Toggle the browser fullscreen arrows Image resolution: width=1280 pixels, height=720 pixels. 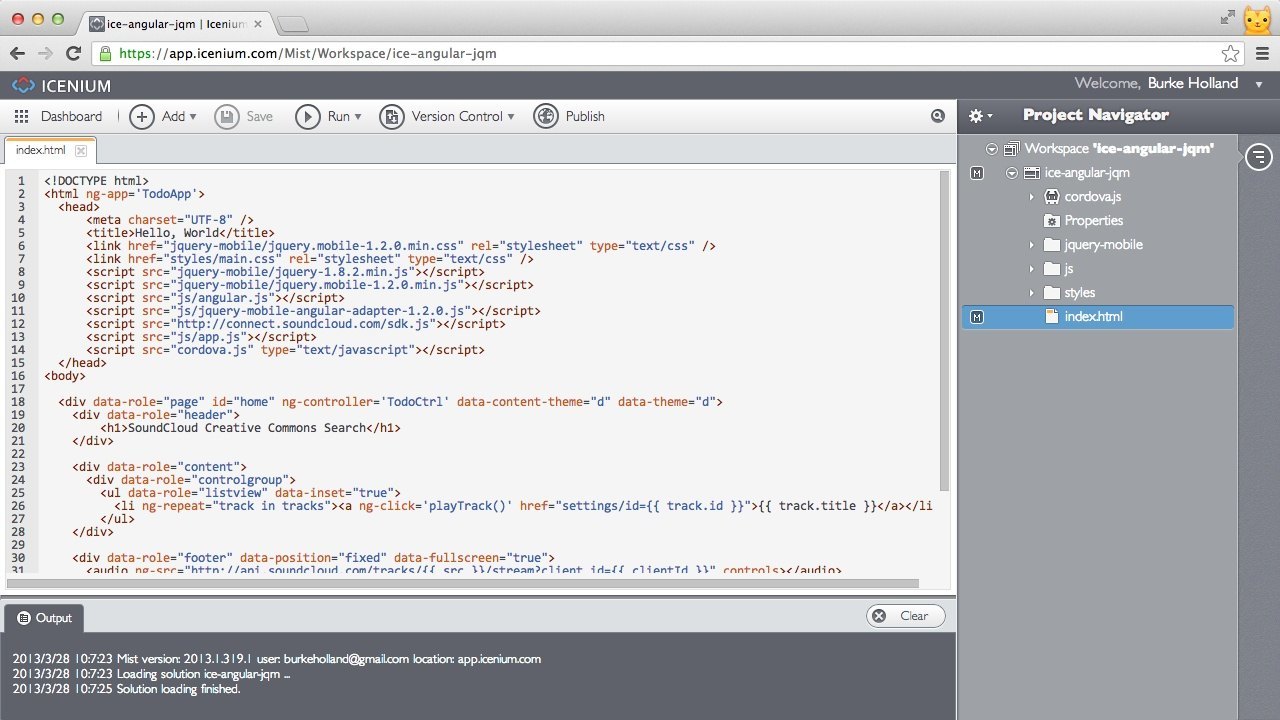pyautogui.click(x=1228, y=17)
